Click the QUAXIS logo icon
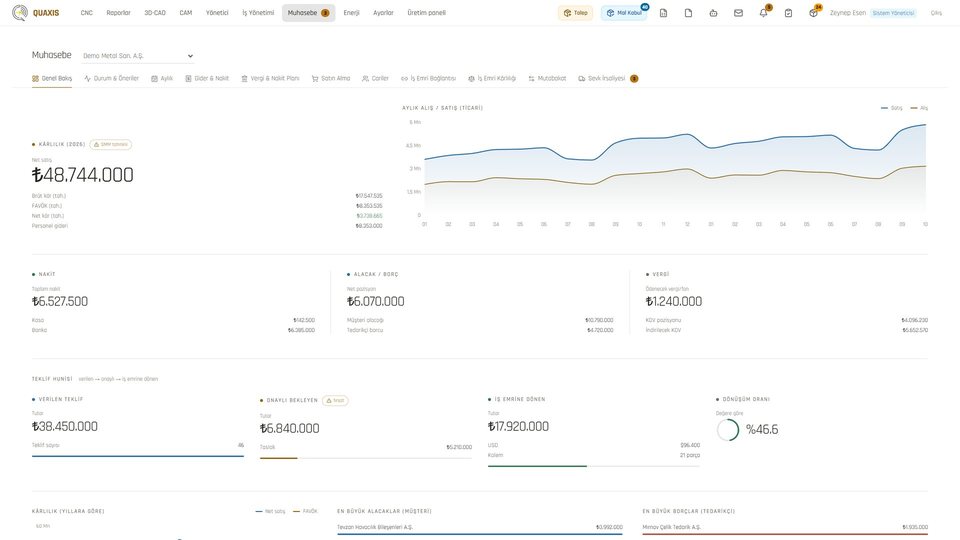This screenshot has height=540, width=960. (x=20, y=13)
